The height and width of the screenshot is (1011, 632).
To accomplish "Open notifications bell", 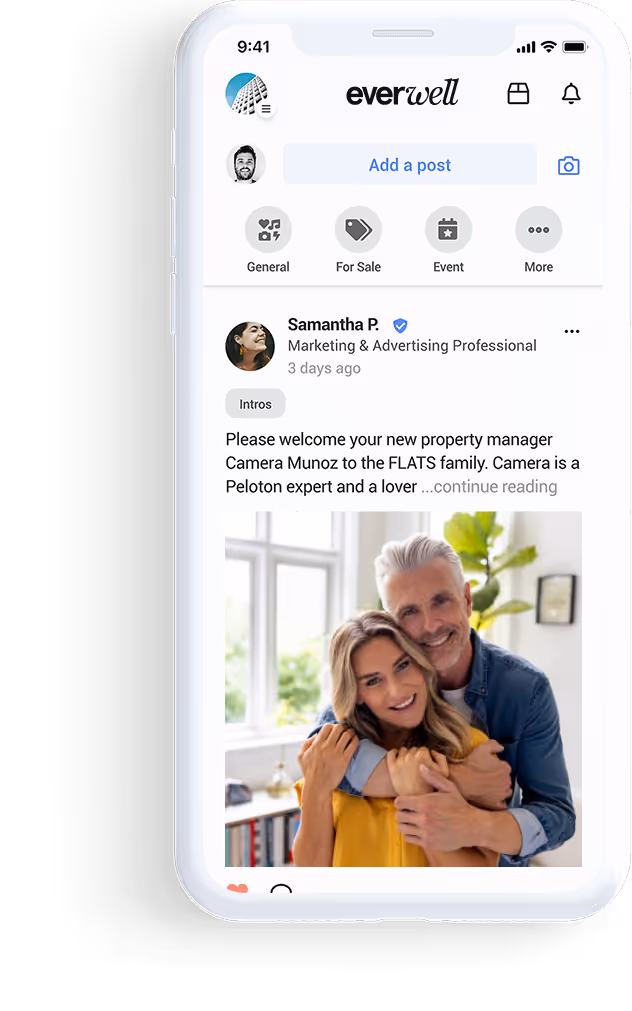I will click(571, 93).
